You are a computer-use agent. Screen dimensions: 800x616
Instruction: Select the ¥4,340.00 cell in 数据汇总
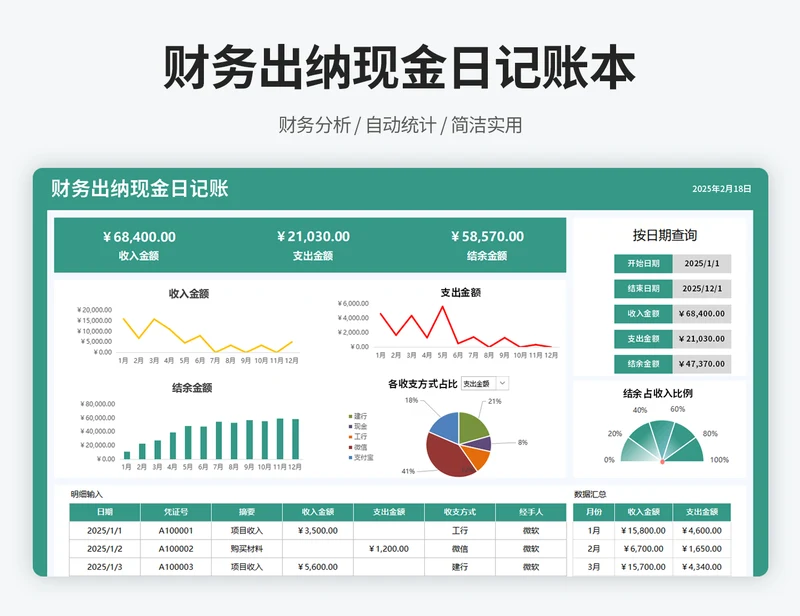(702, 567)
